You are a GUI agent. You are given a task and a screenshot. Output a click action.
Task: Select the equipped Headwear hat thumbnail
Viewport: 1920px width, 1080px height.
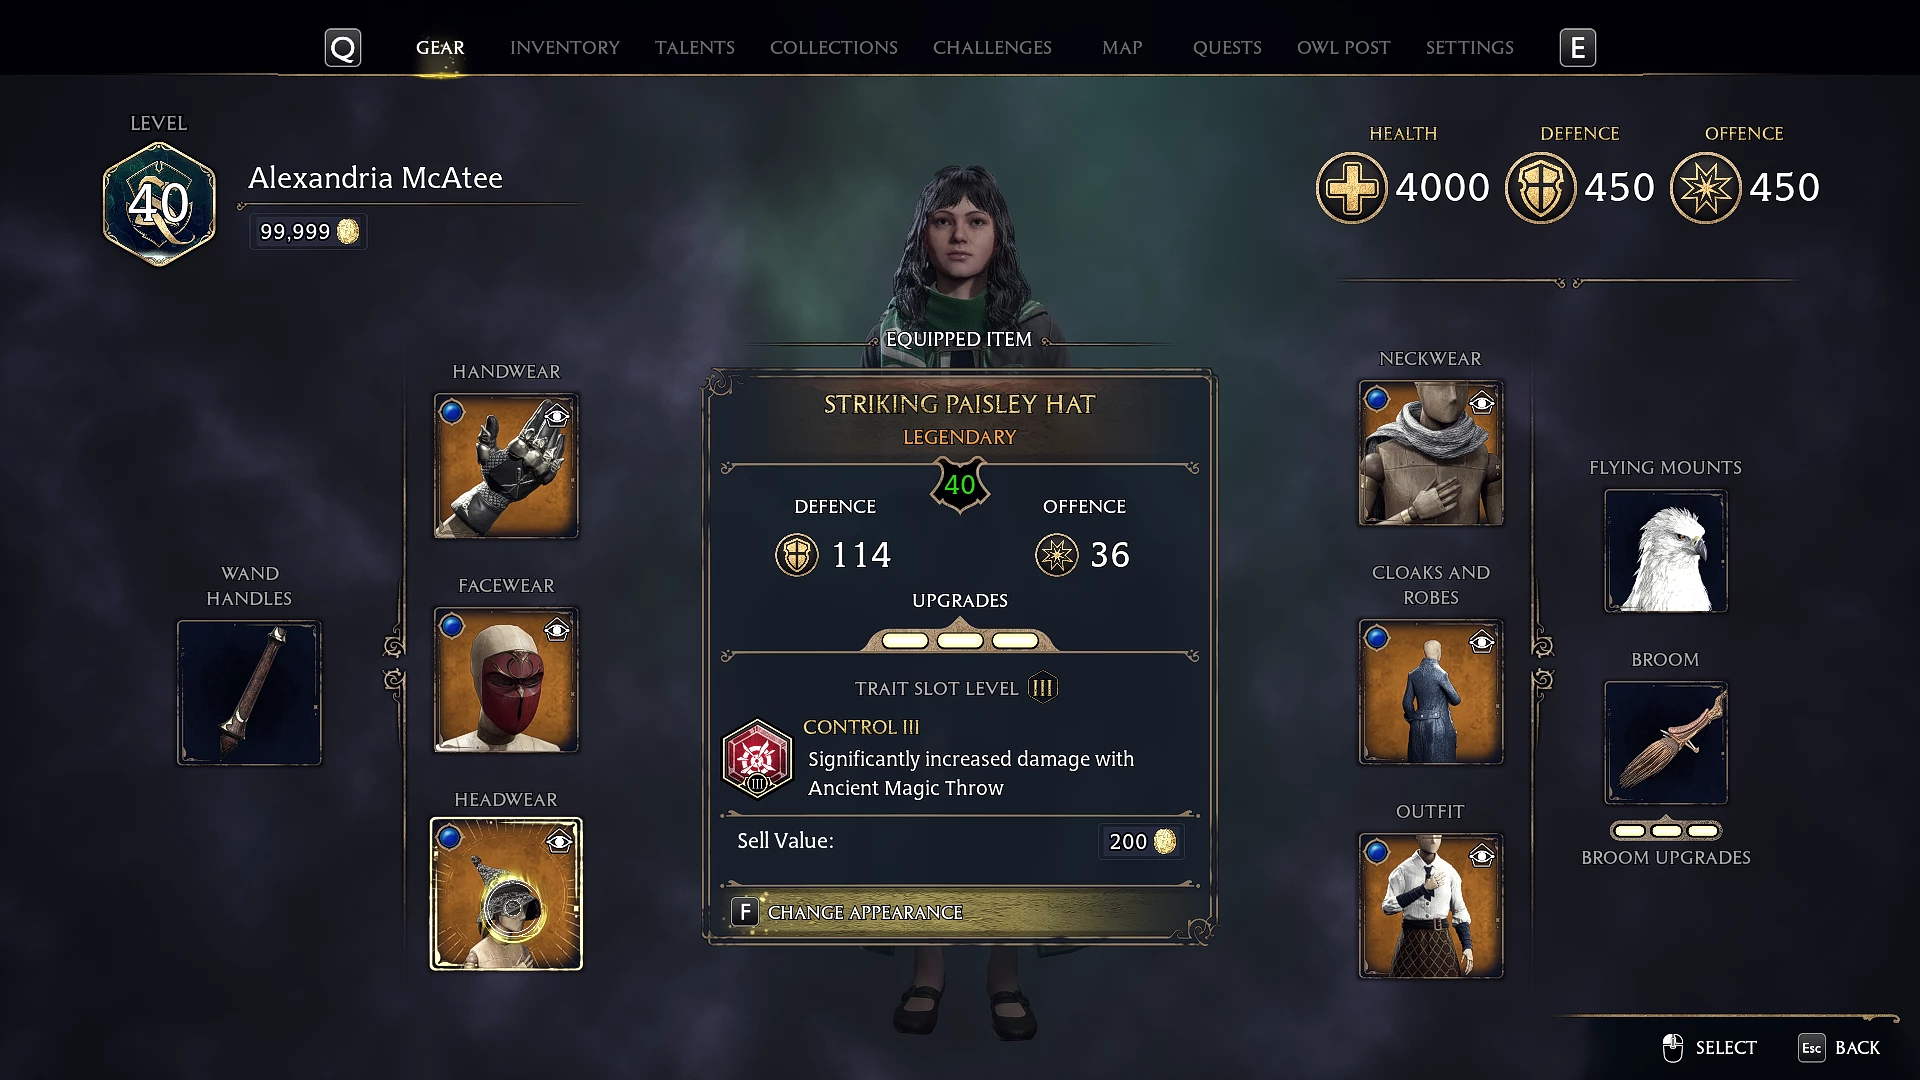pos(506,894)
